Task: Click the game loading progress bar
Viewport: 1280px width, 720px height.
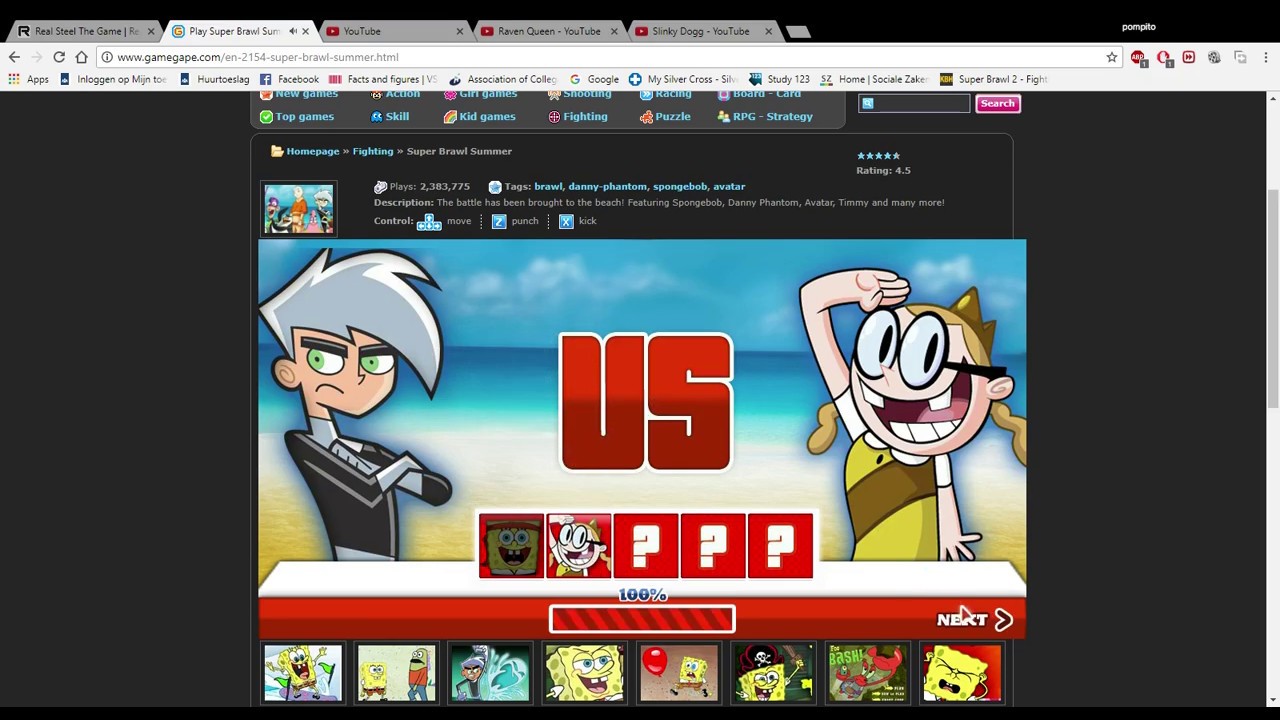Action: [642, 620]
